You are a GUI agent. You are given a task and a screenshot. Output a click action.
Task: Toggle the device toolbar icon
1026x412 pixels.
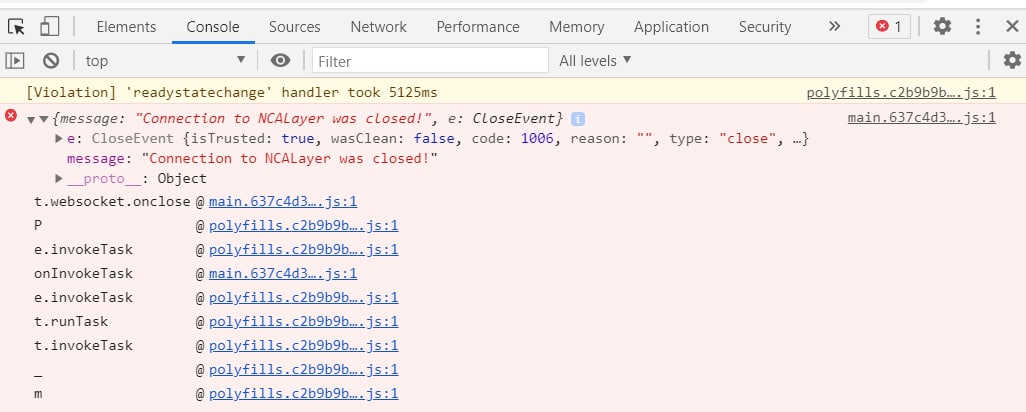click(50, 27)
